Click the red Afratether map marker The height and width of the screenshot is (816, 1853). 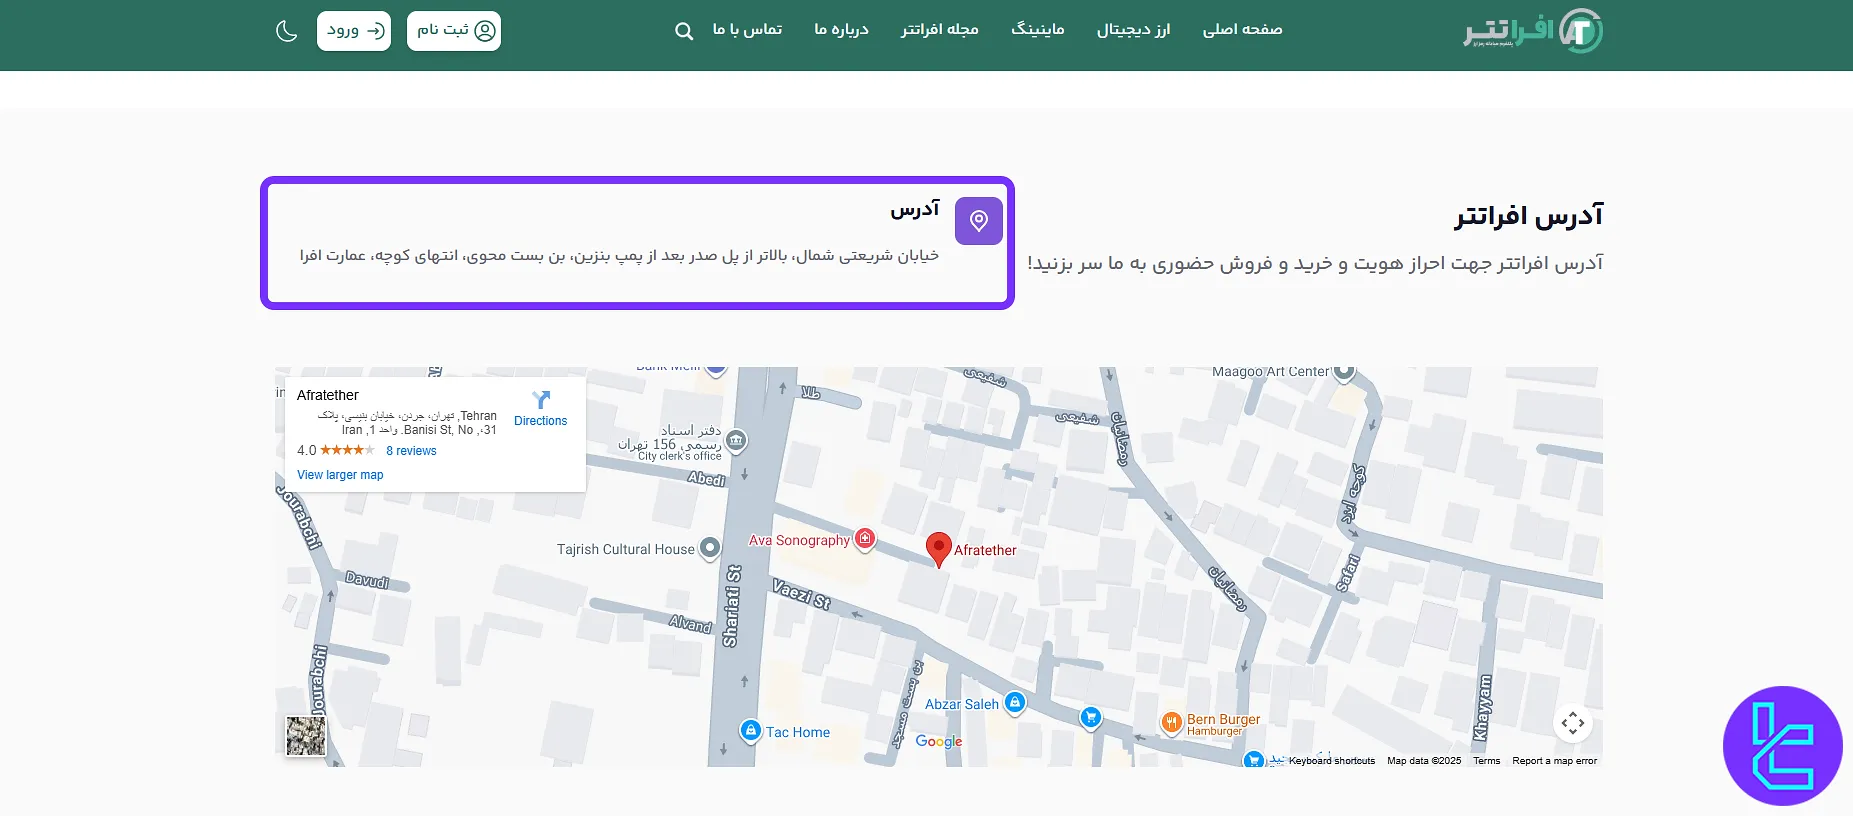[938, 548]
